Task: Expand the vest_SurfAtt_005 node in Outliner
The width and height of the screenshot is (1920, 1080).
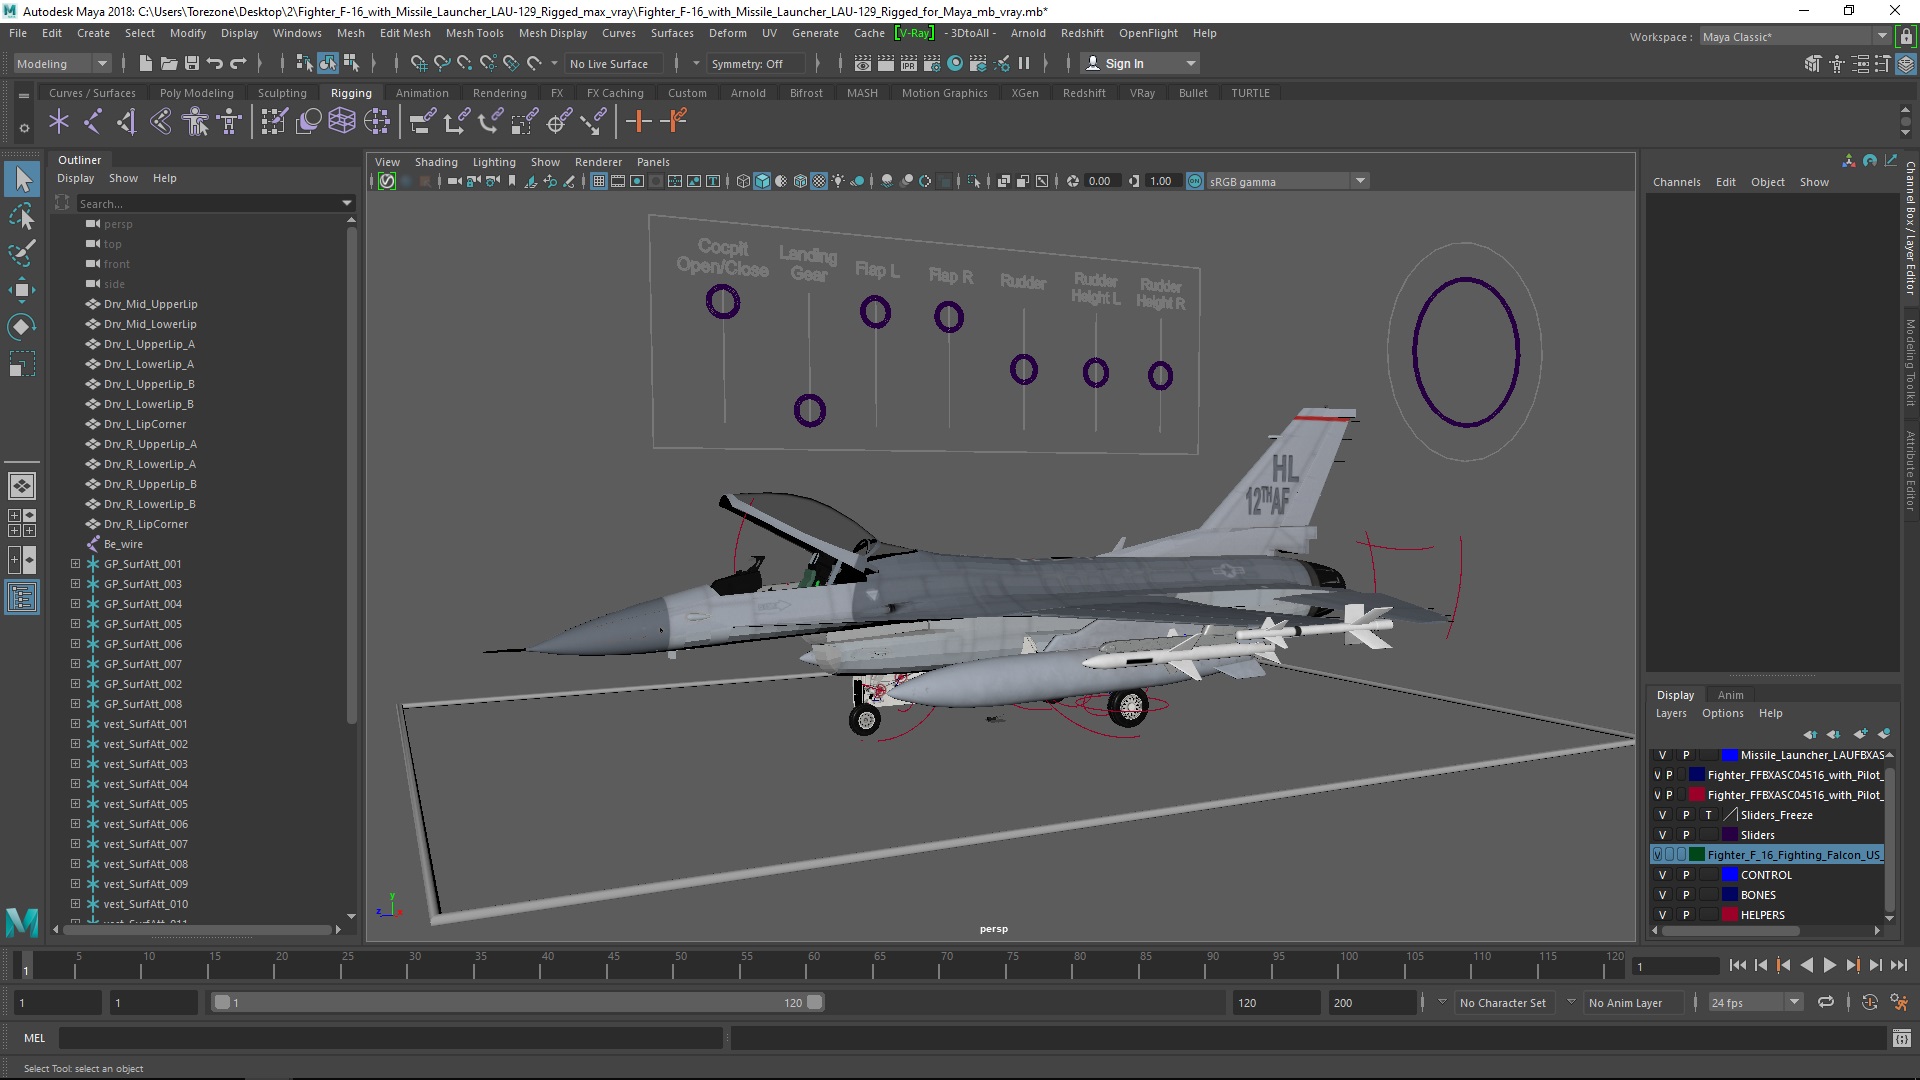Action: click(75, 804)
